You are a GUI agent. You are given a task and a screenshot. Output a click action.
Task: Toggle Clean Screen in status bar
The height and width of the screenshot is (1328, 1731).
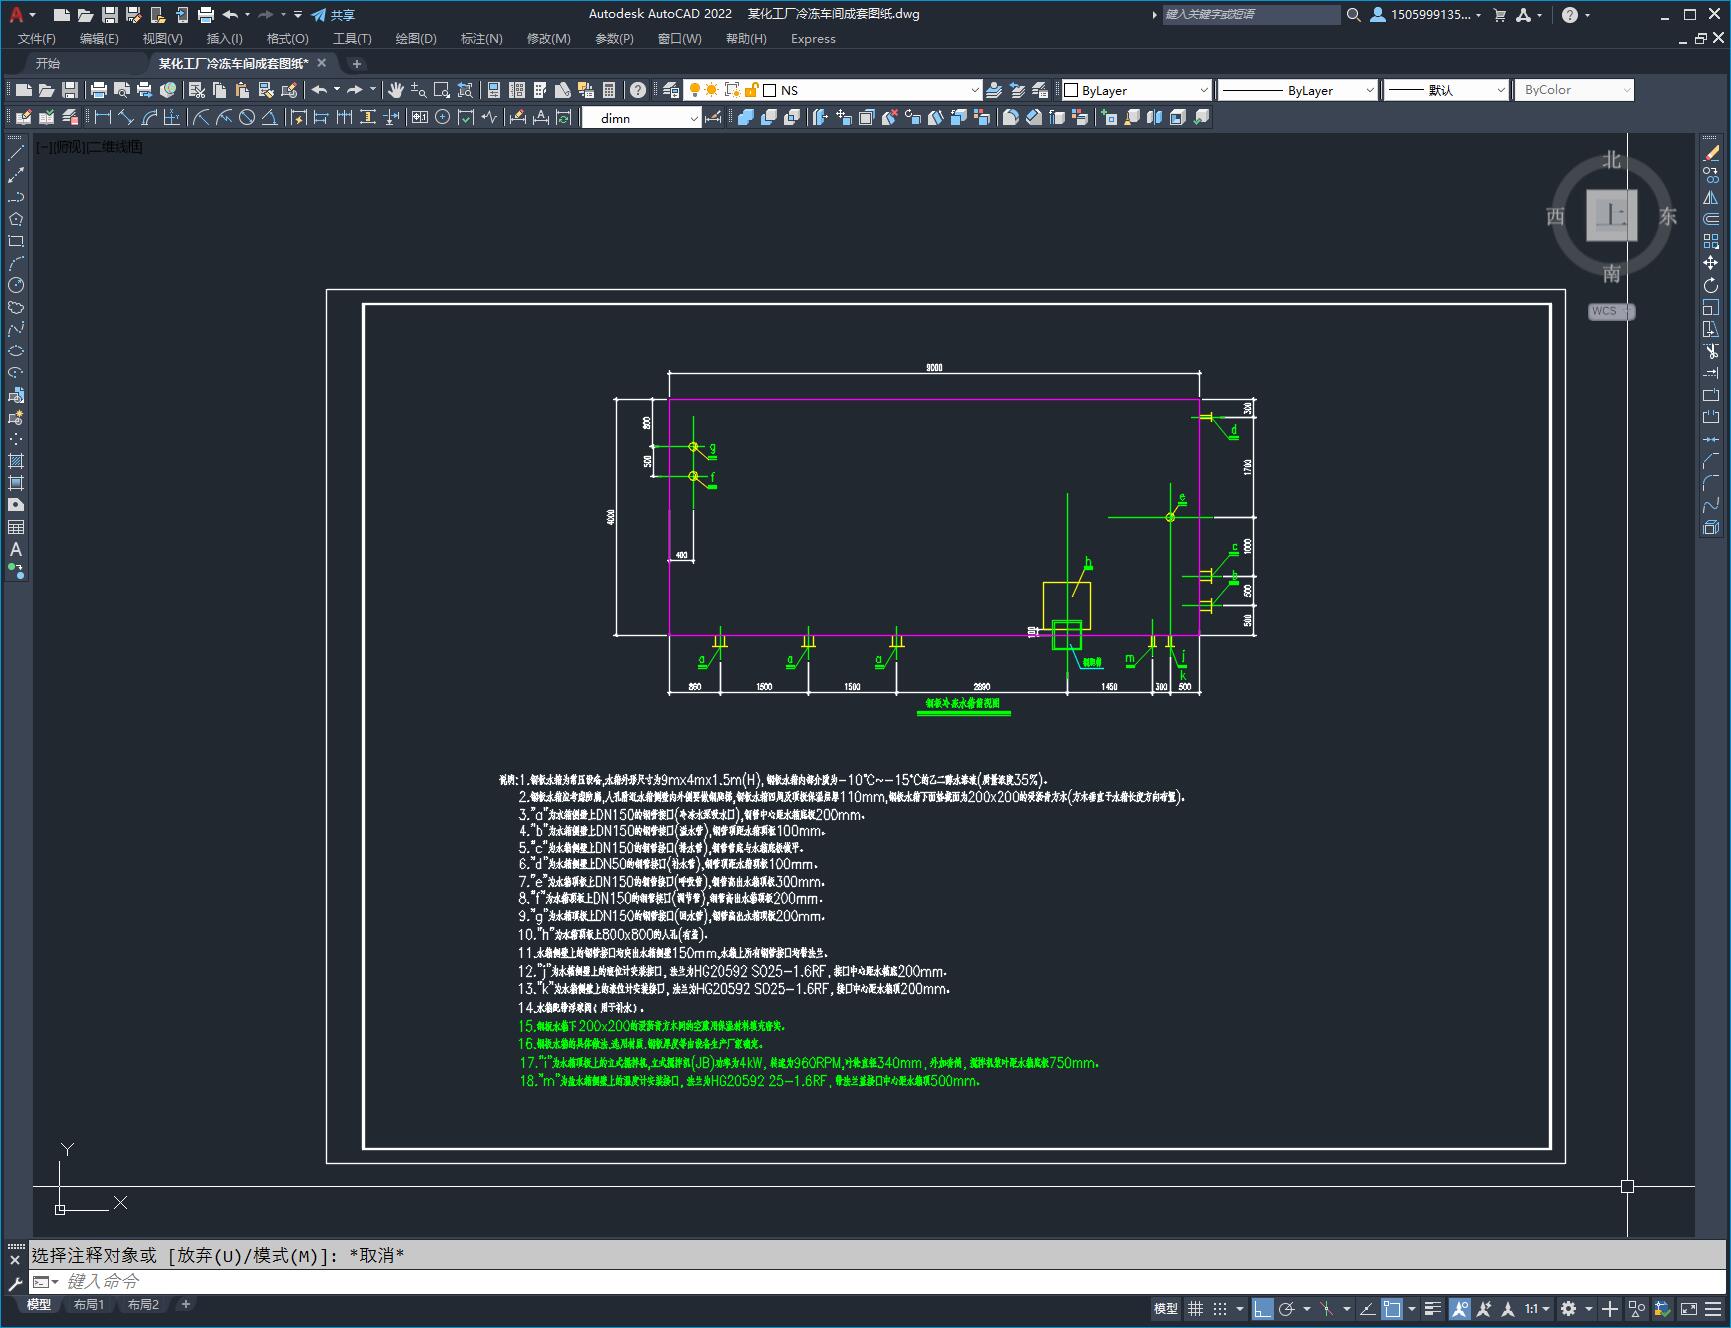click(1688, 1308)
